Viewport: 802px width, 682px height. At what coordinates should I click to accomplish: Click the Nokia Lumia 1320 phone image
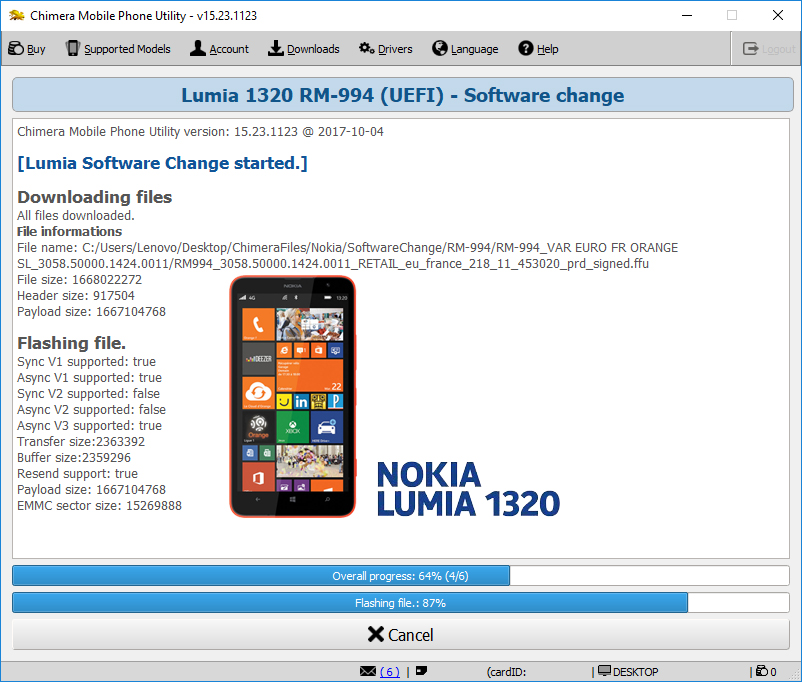pos(292,395)
